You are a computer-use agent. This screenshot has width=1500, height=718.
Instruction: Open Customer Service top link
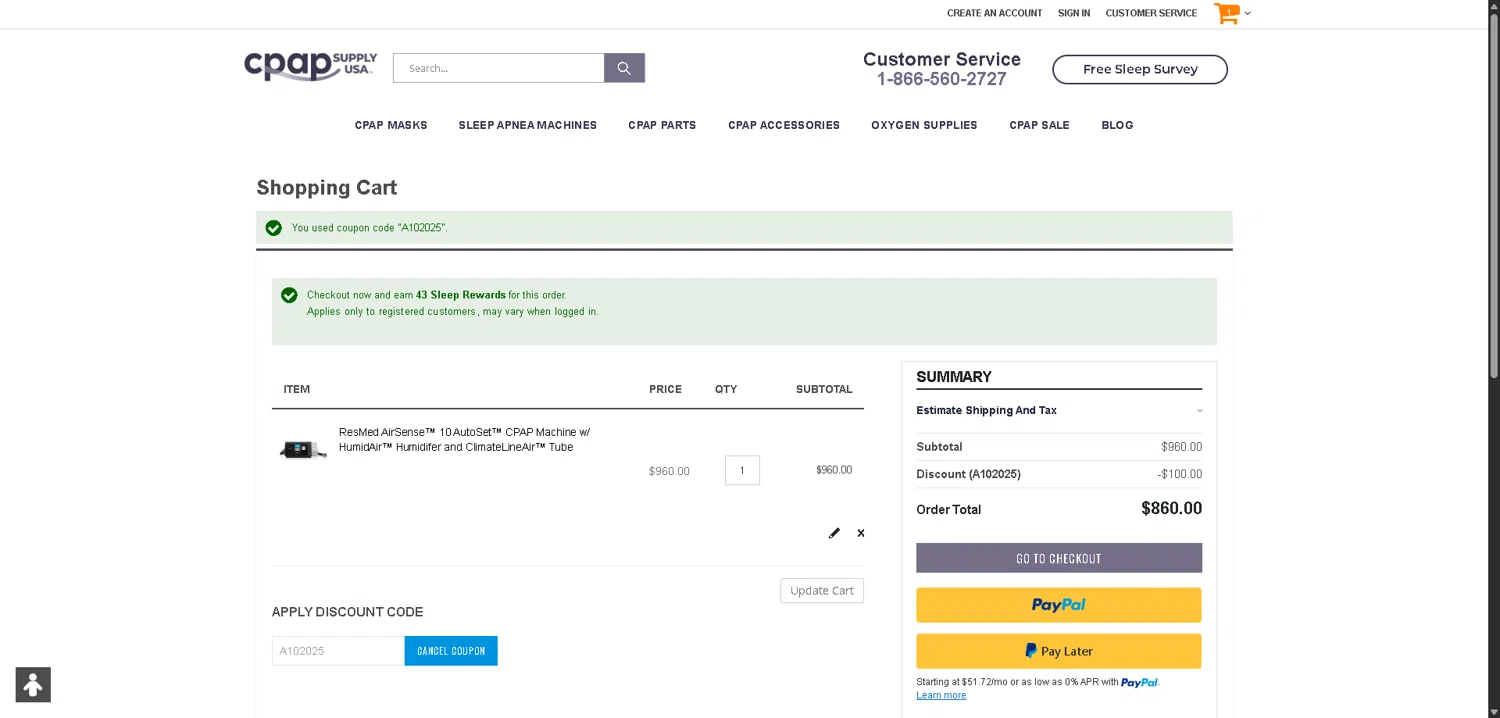click(x=1151, y=13)
